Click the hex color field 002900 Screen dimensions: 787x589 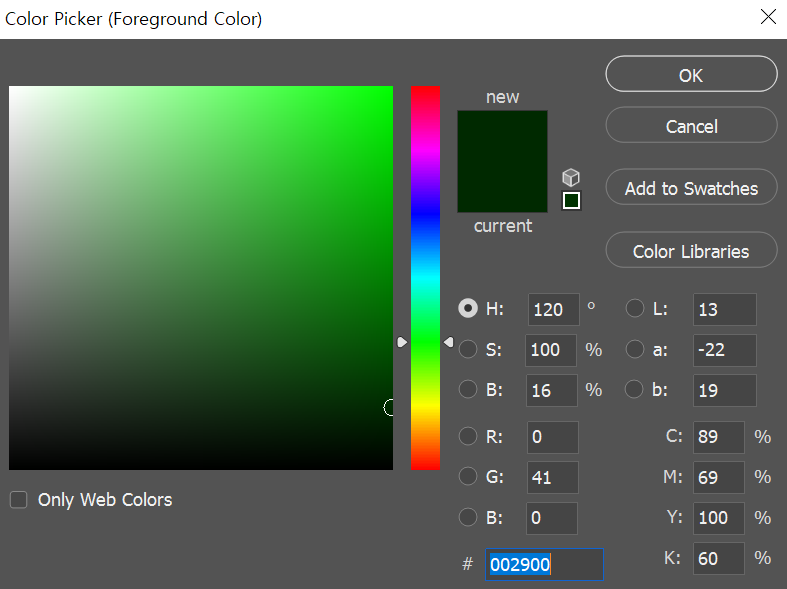pos(545,564)
